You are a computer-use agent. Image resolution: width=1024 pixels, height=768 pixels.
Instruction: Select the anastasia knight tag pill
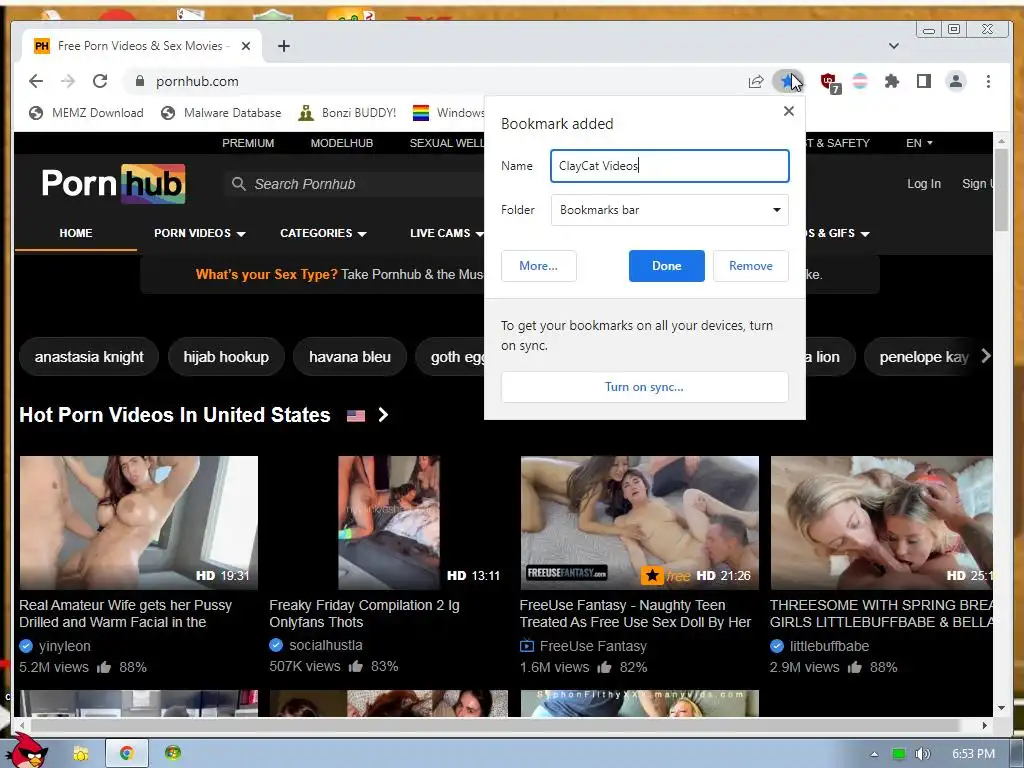pos(89,357)
